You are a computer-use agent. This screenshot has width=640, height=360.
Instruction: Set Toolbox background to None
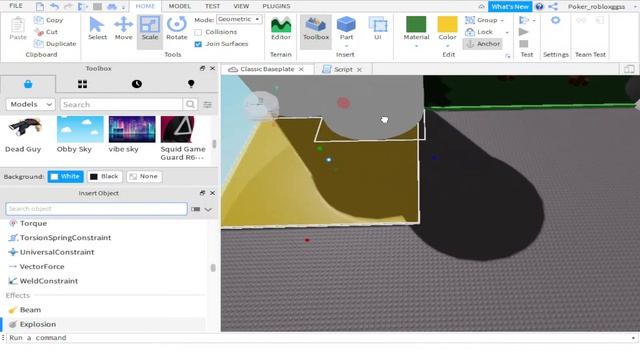point(144,176)
